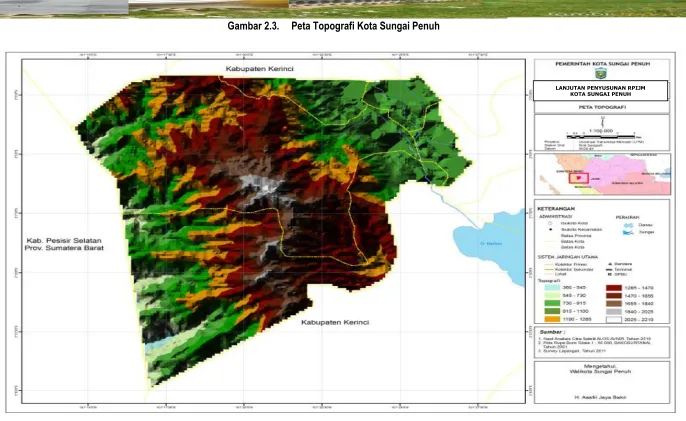
Task: Click the hollow circle Ibukota Kota symbol
Action: click(x=550, y=223)
